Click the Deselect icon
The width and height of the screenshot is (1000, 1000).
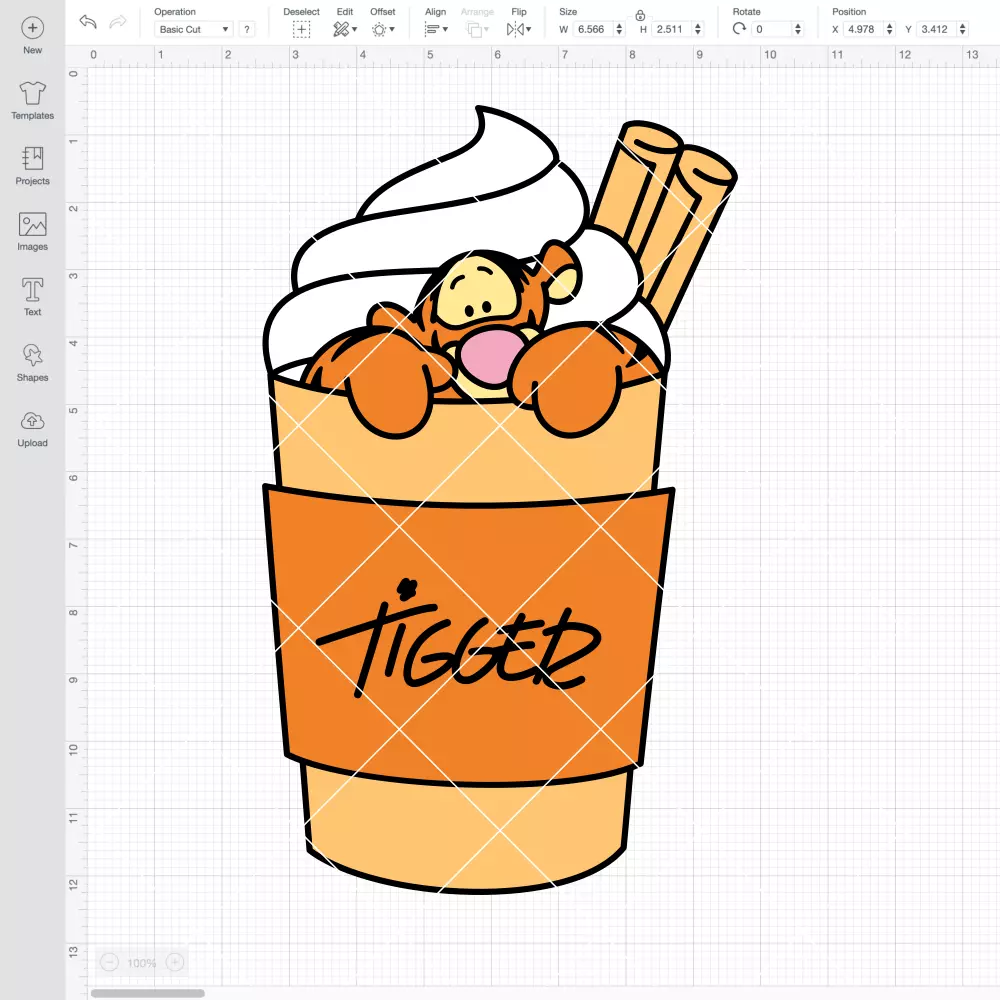302,29
